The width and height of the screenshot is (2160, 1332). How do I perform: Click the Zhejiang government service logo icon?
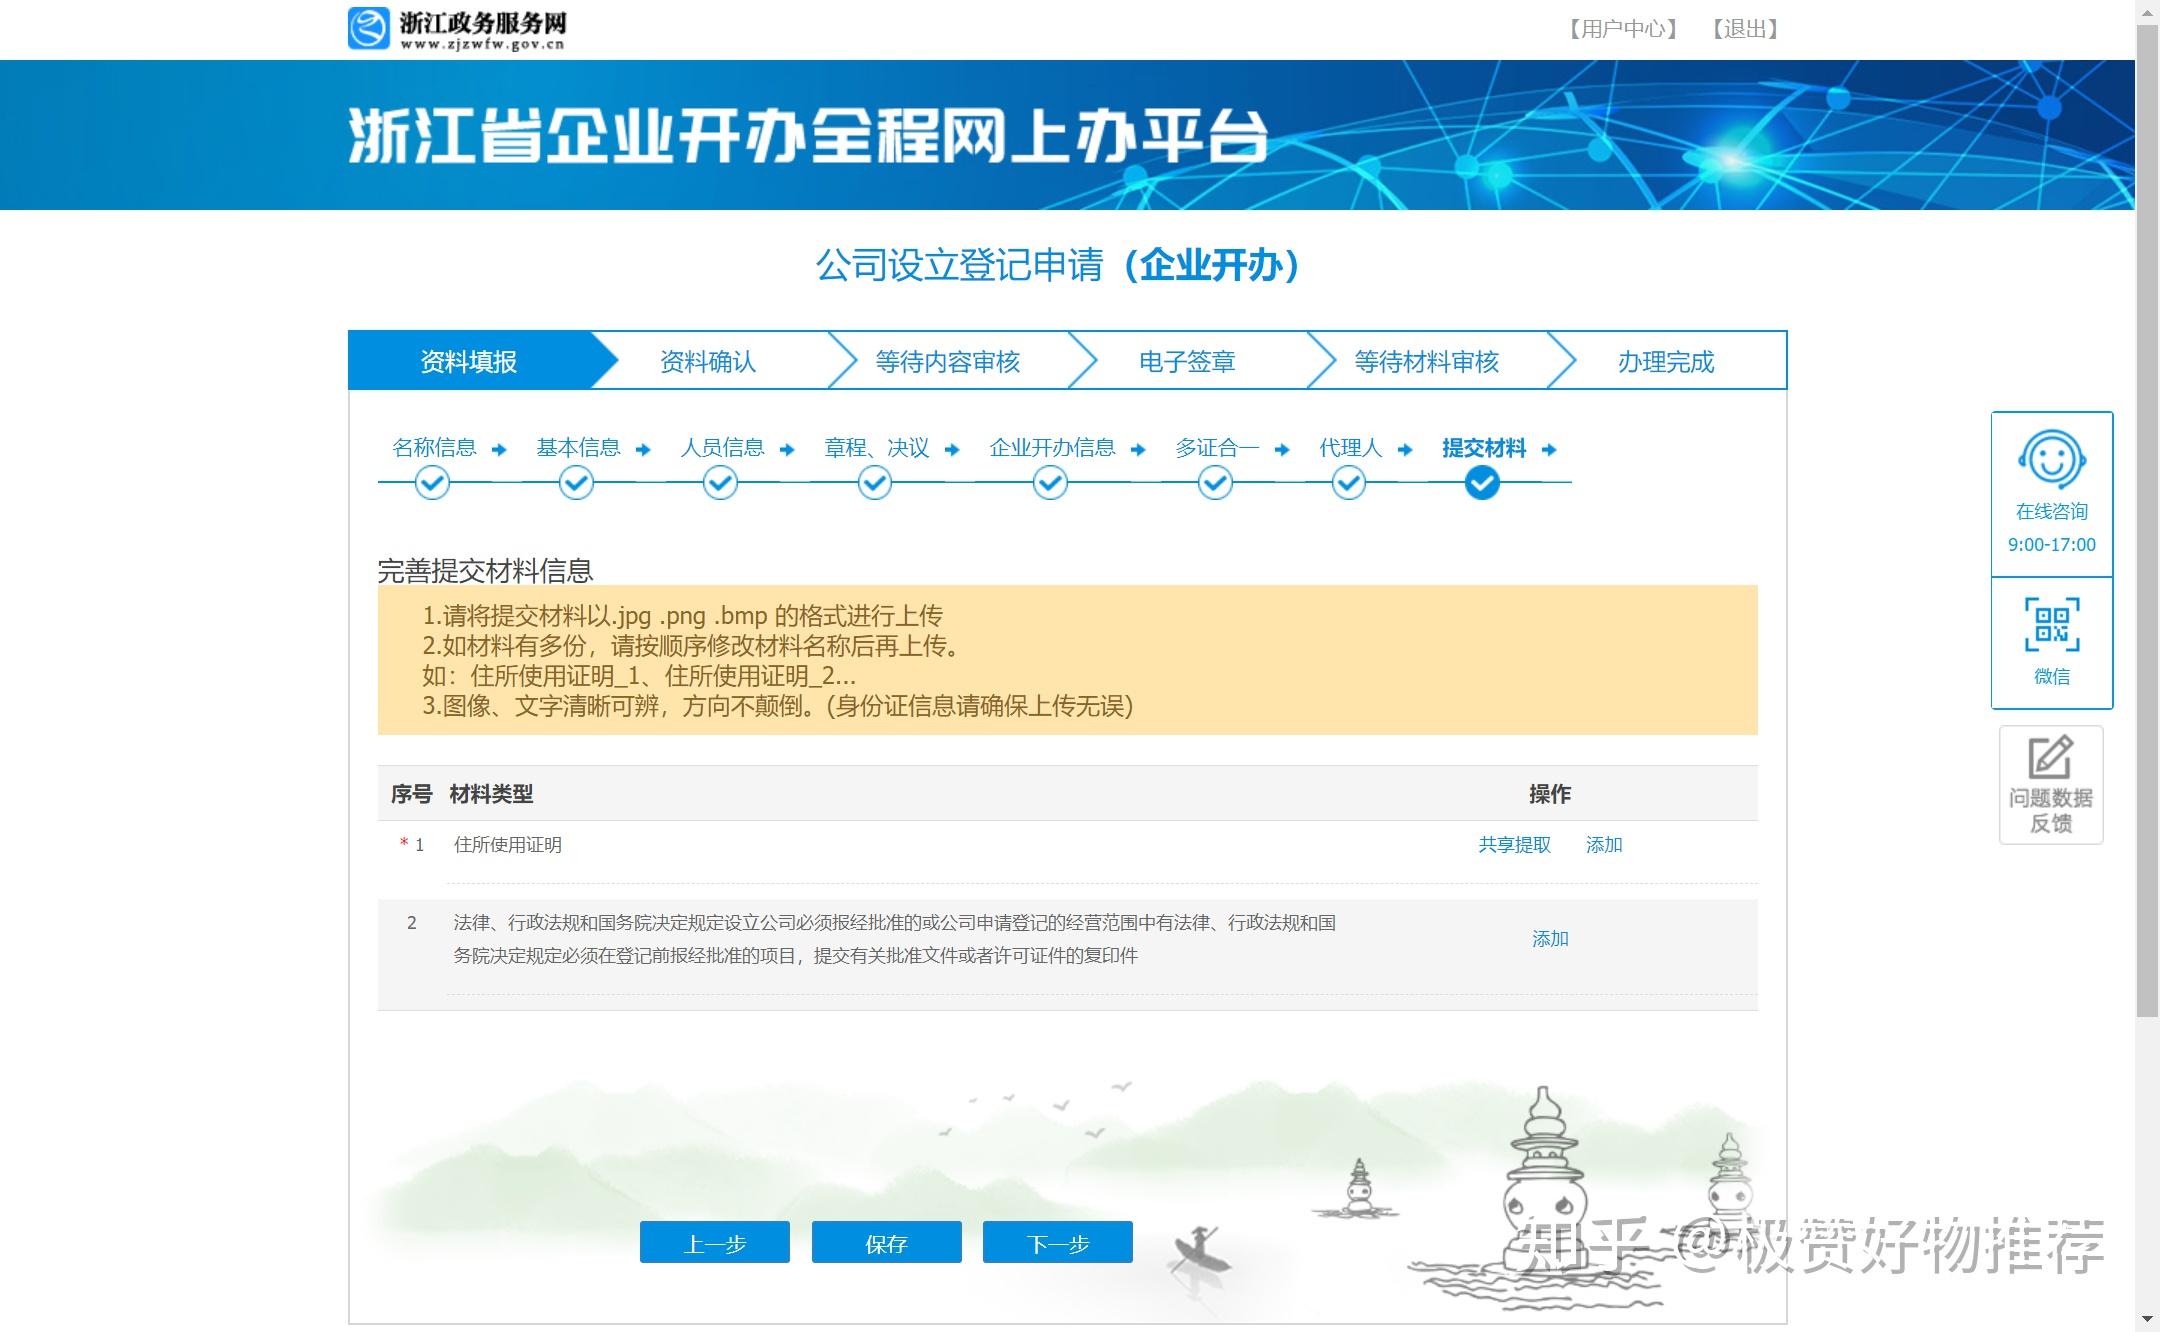coord(368,28)
